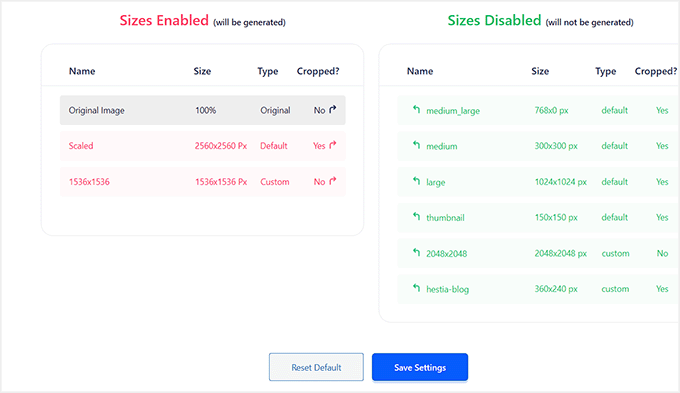This screenshot has height=393, width=680.
Task: Click Name column header in enabled table
Action: click(82, 71)
